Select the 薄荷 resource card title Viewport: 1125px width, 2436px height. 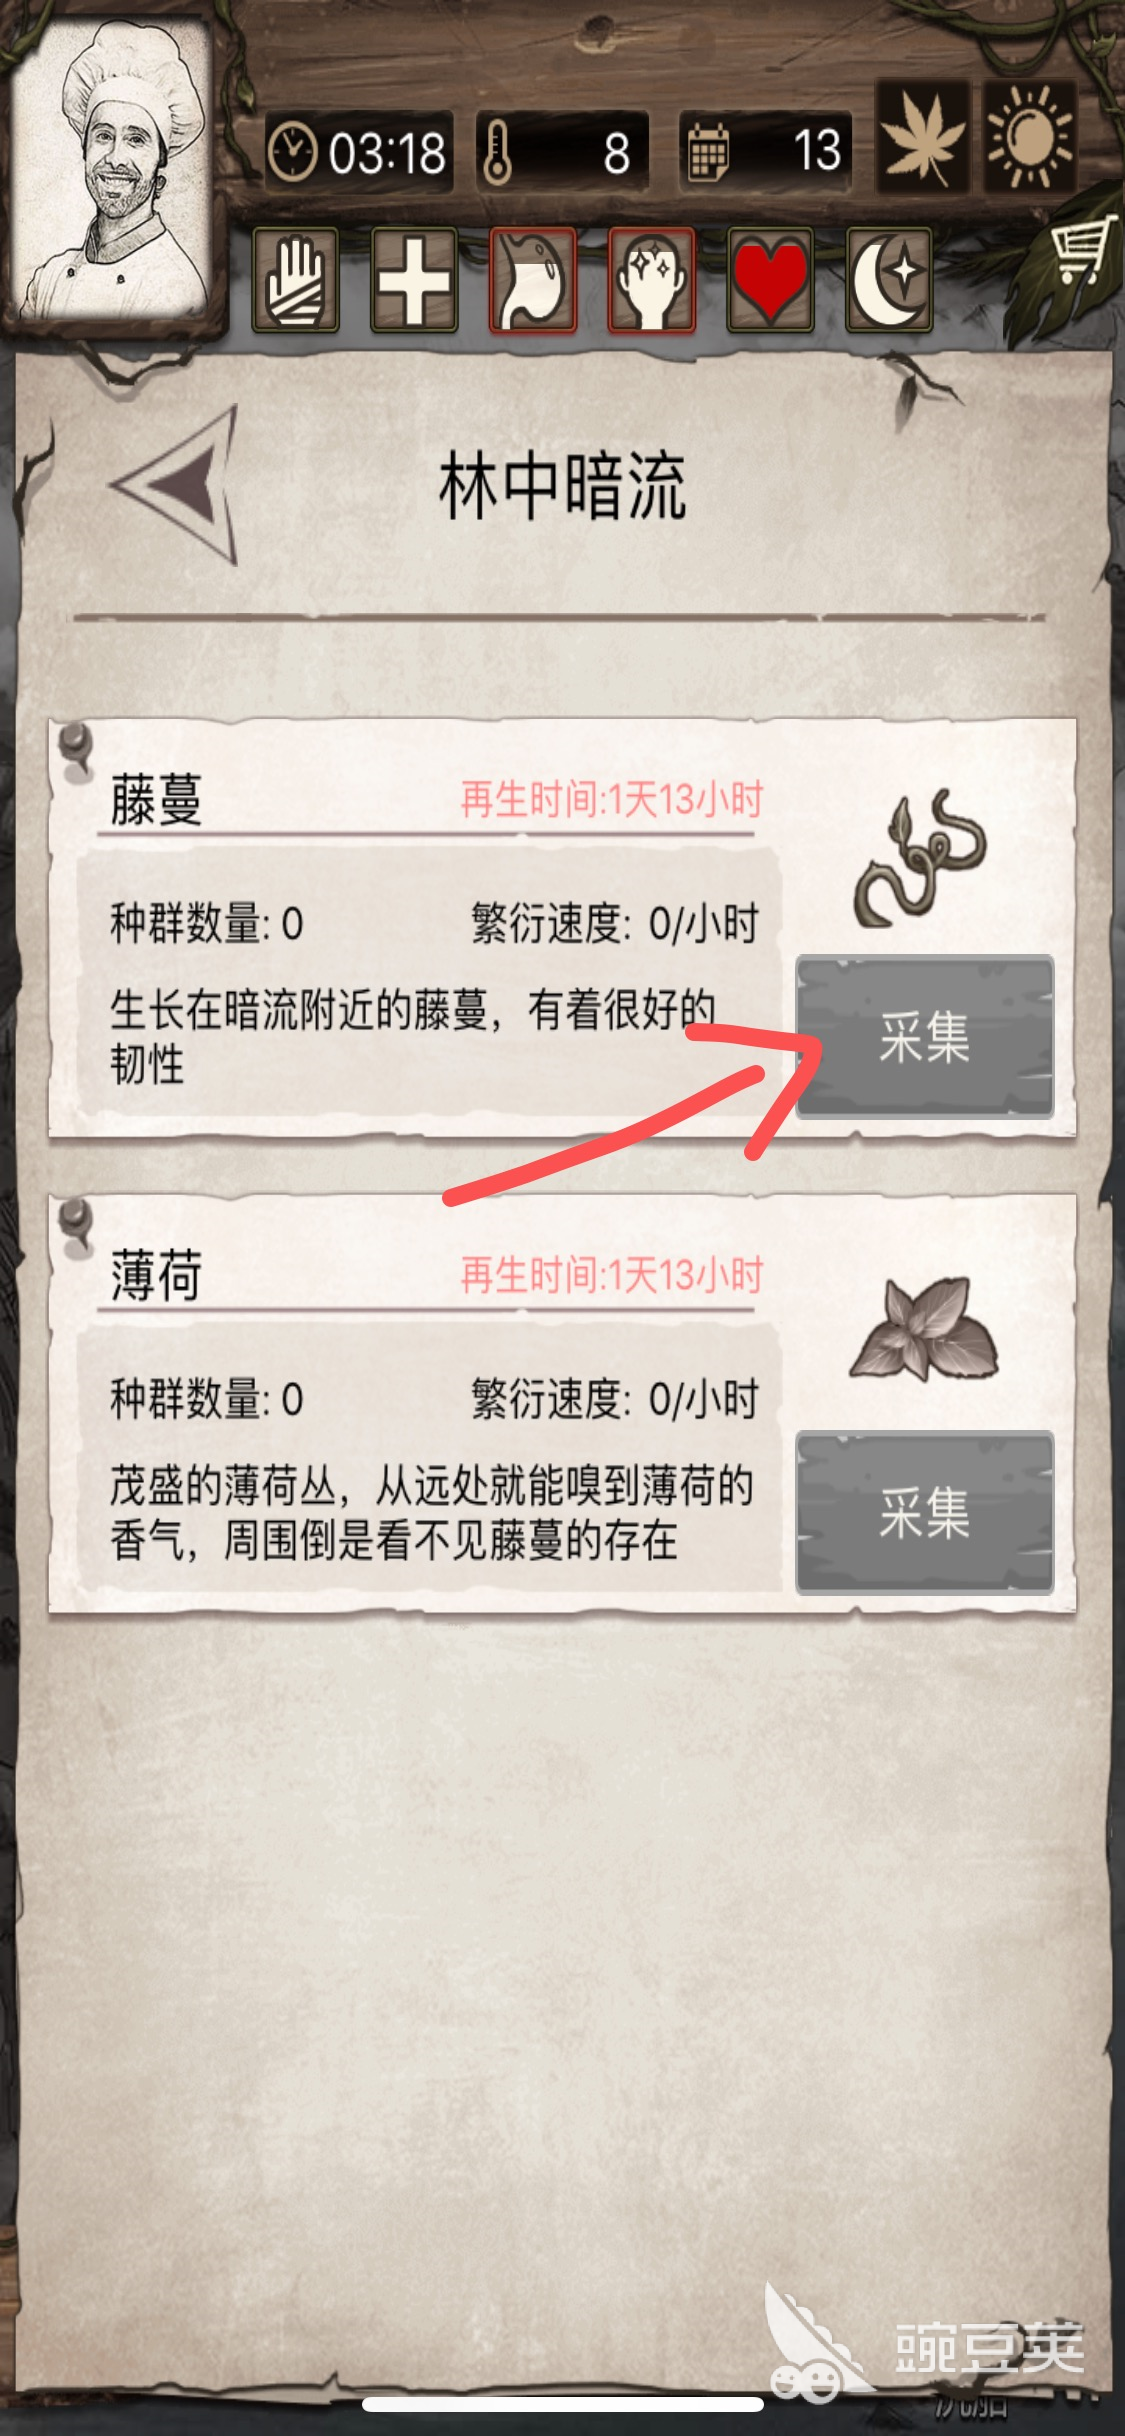pos(156,1276)
